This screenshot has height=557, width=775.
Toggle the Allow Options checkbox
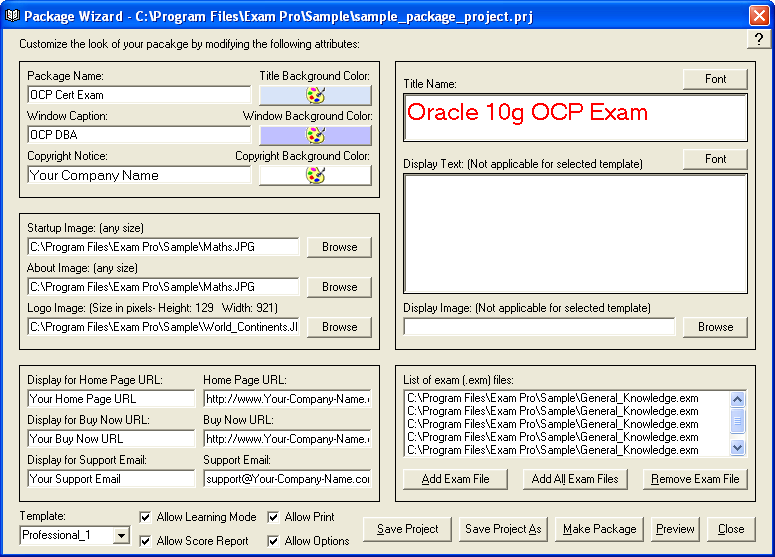(274, 541)
